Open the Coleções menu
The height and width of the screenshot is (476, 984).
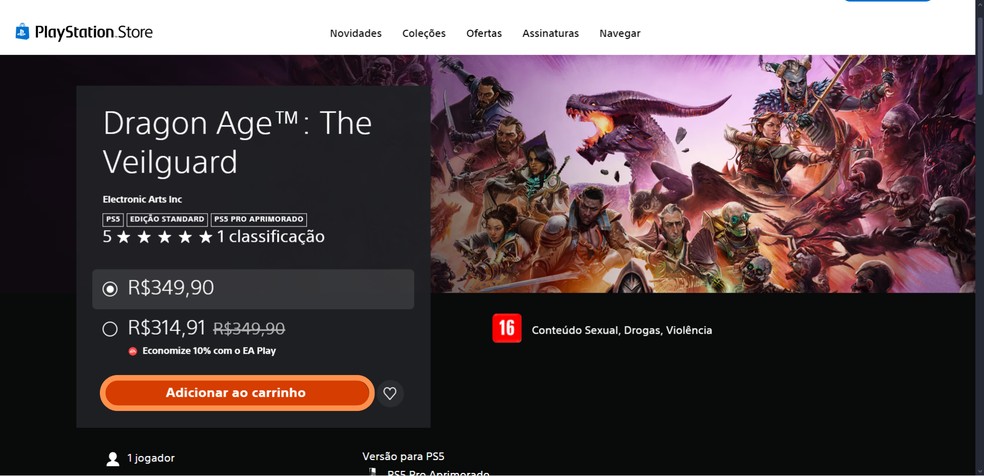[424, 33]
